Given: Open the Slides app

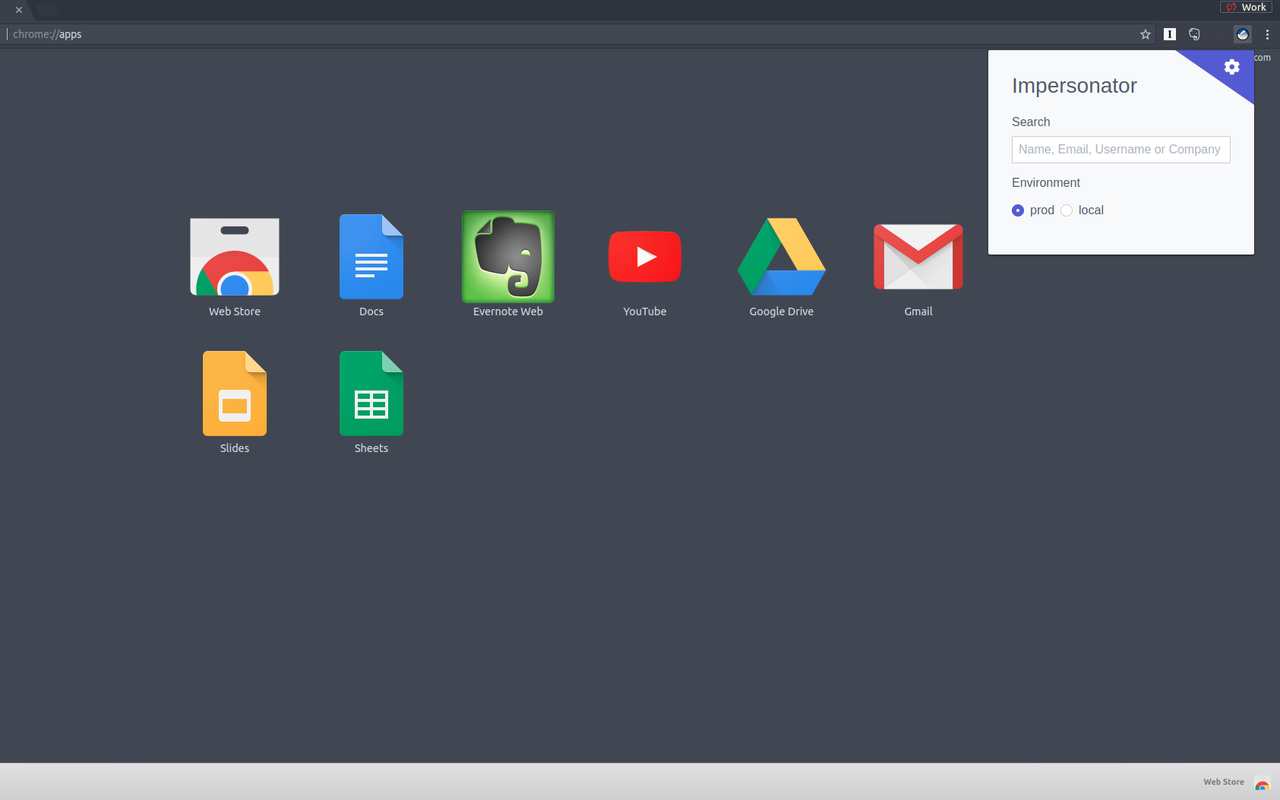Looking at the screenshot, I should tap(234, 393).
